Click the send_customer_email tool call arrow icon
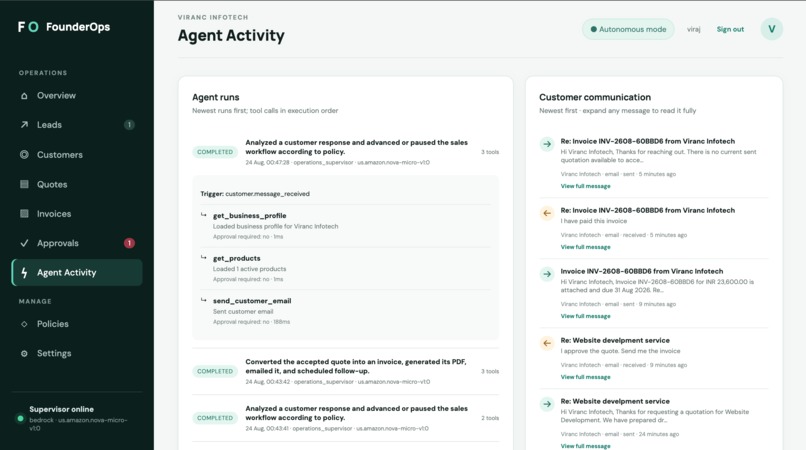 click(204, 300)
